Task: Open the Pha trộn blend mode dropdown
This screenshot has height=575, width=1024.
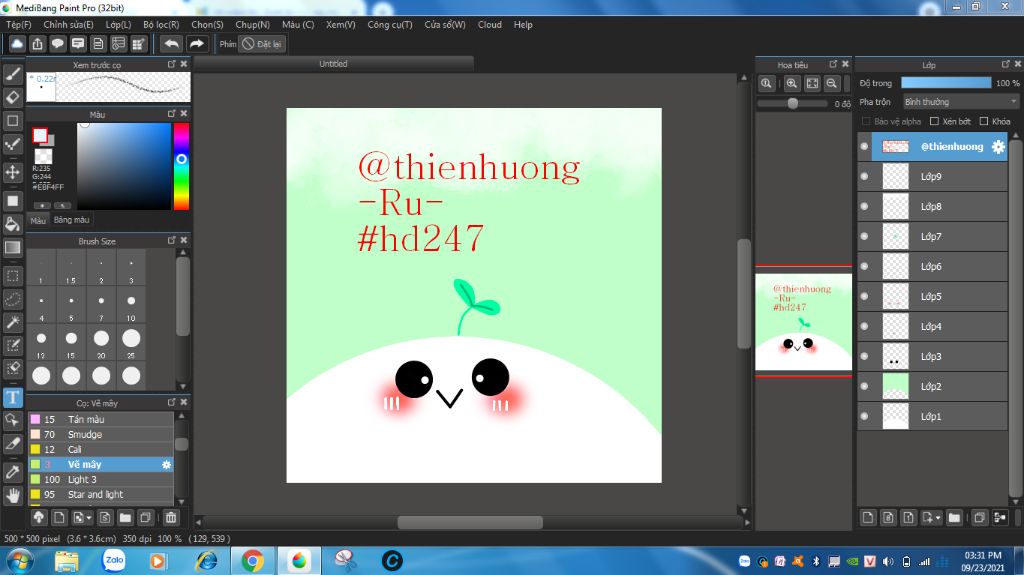Action: pyautogui.click(x=960, y=102)
